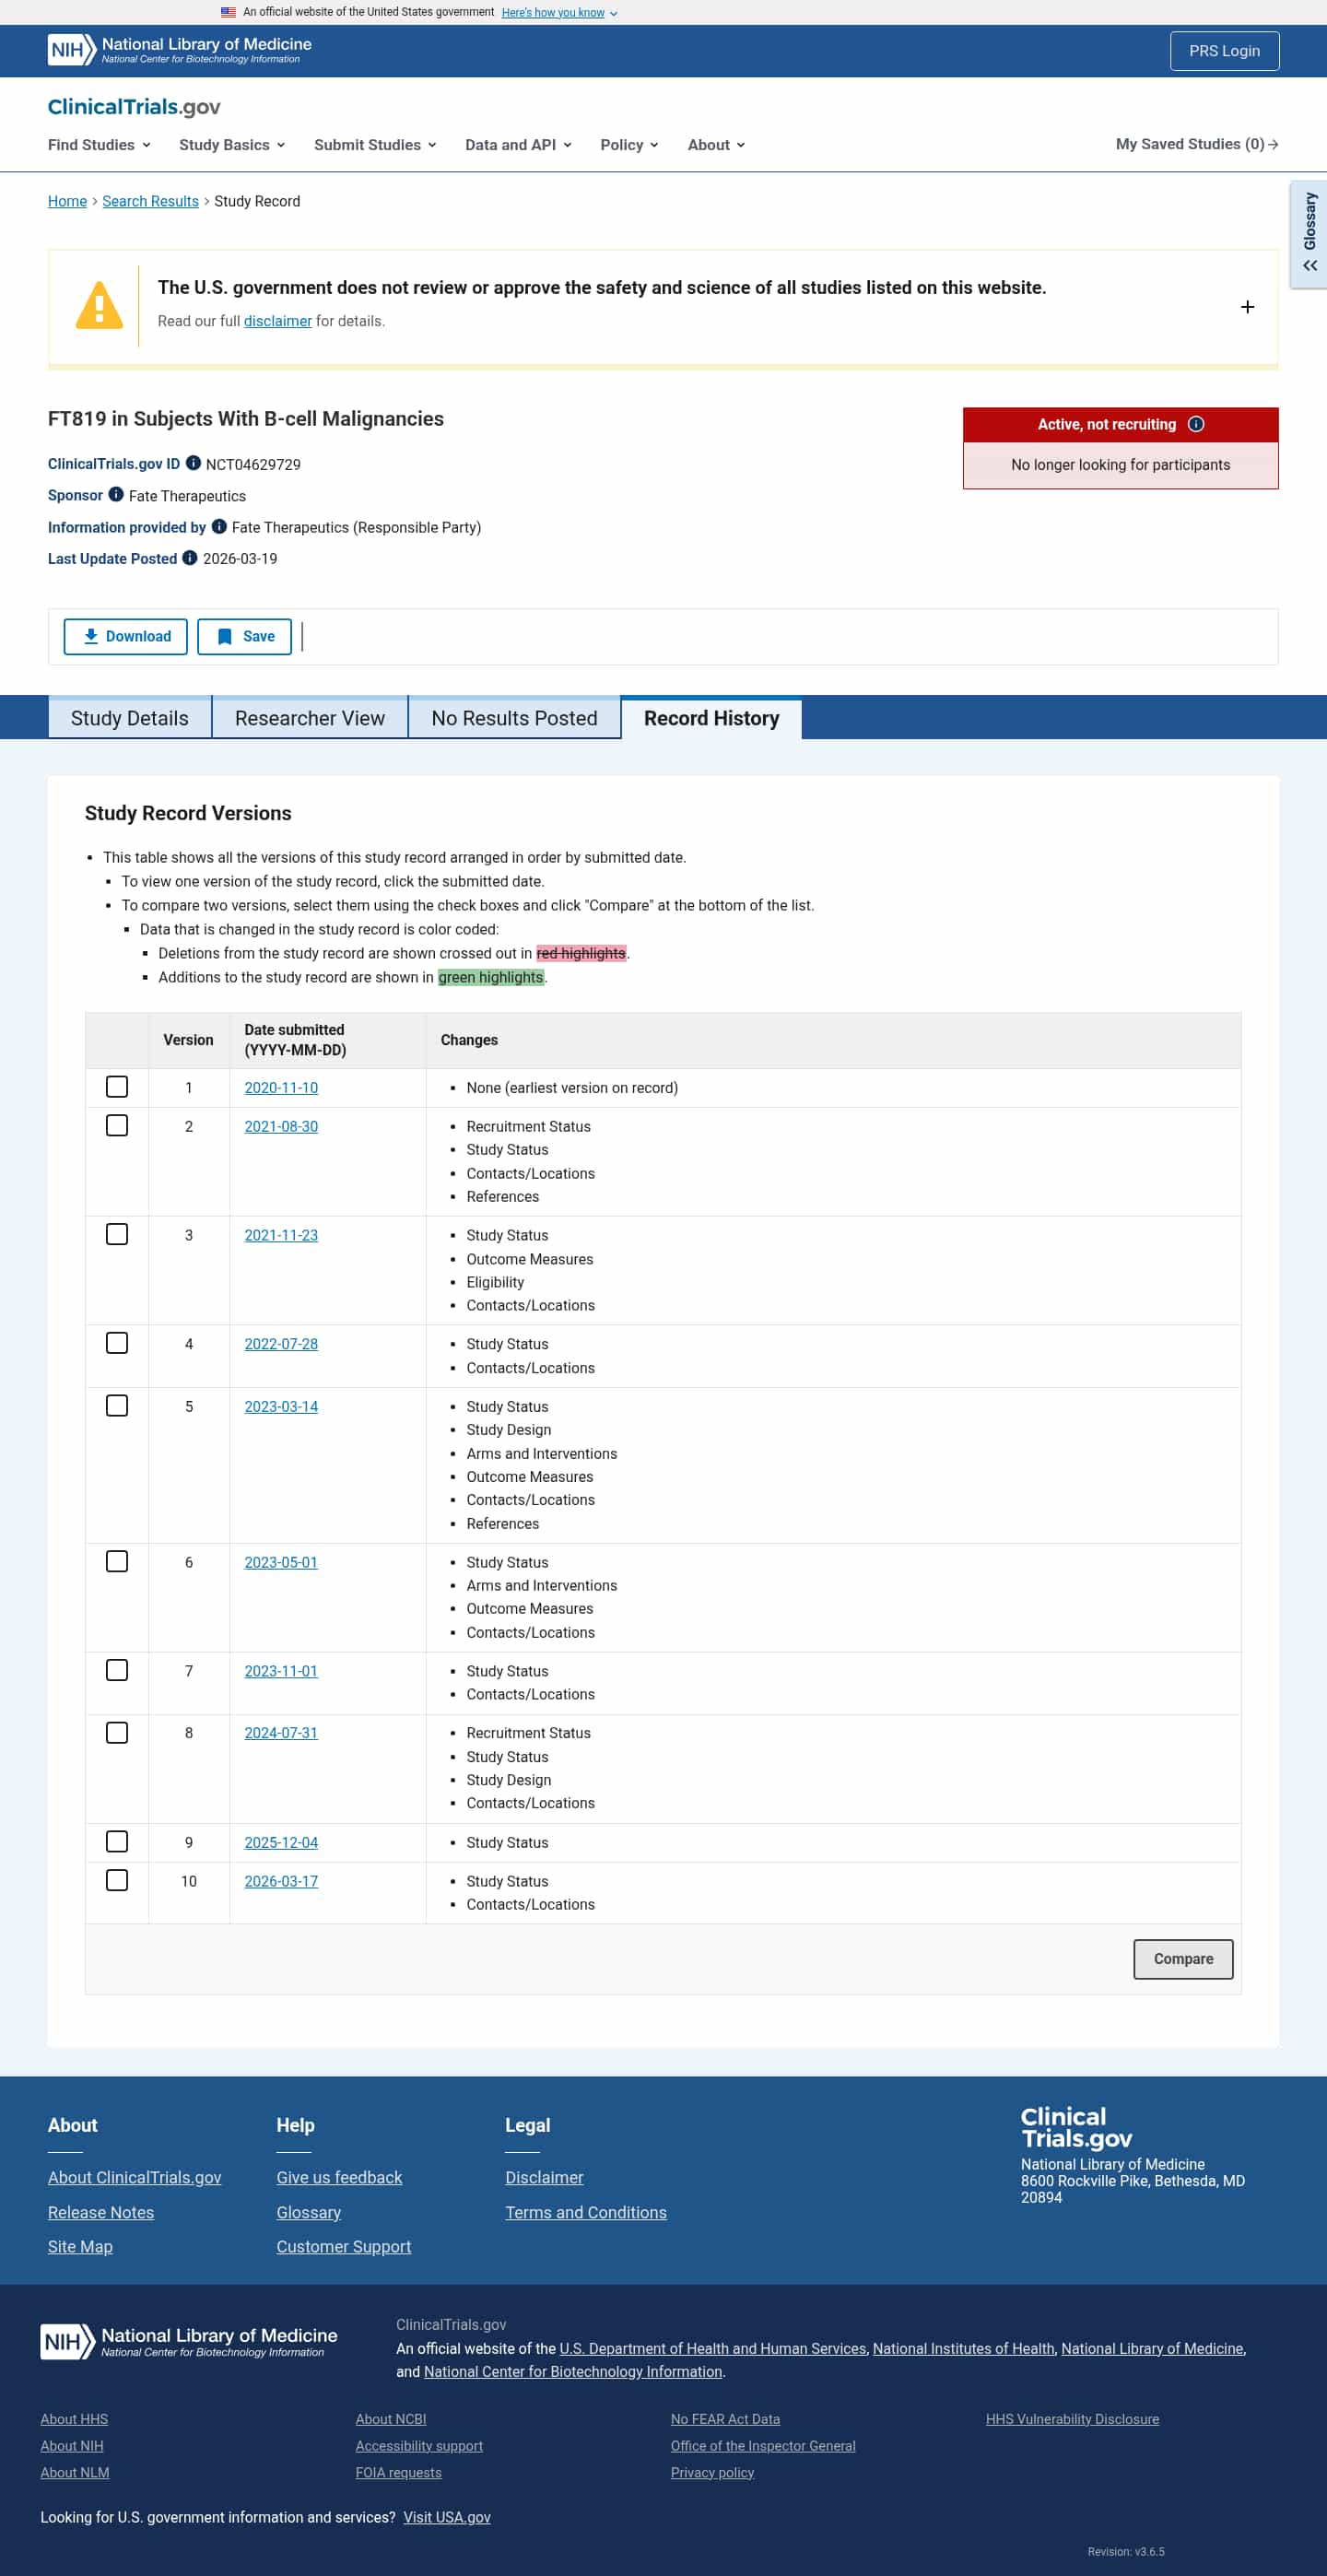Open Terms and Conditions link
The height and width of the screenshot is (2576, 1327).
pyautogui.click(x=586, y=2212)
